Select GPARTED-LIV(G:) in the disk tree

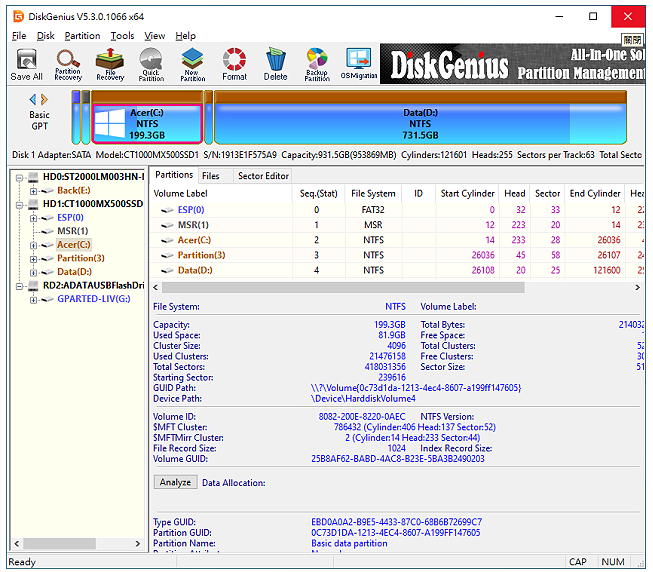coord(94,299)
